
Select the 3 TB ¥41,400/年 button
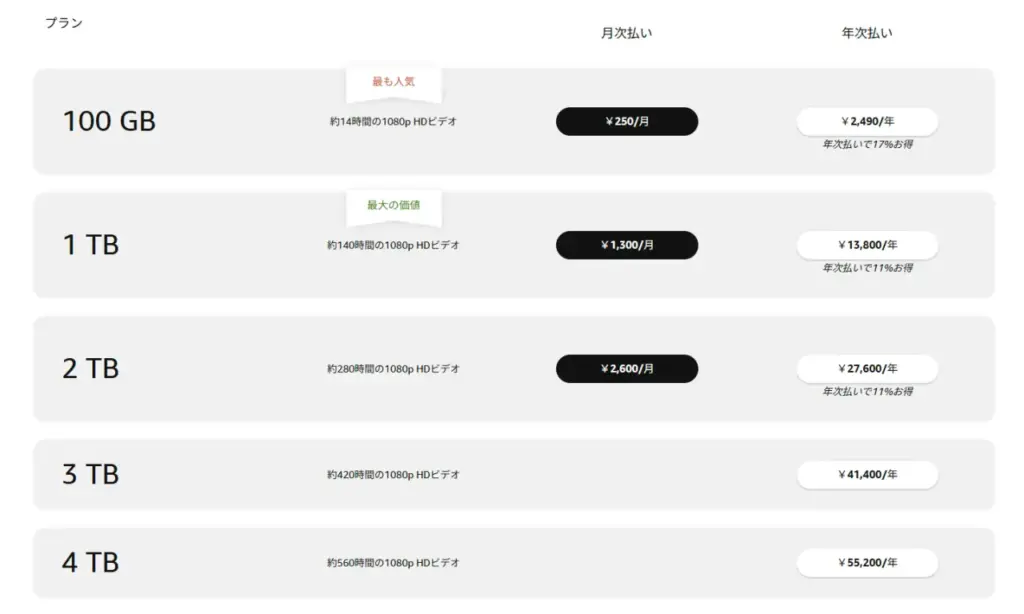click(x=867, y=475)
